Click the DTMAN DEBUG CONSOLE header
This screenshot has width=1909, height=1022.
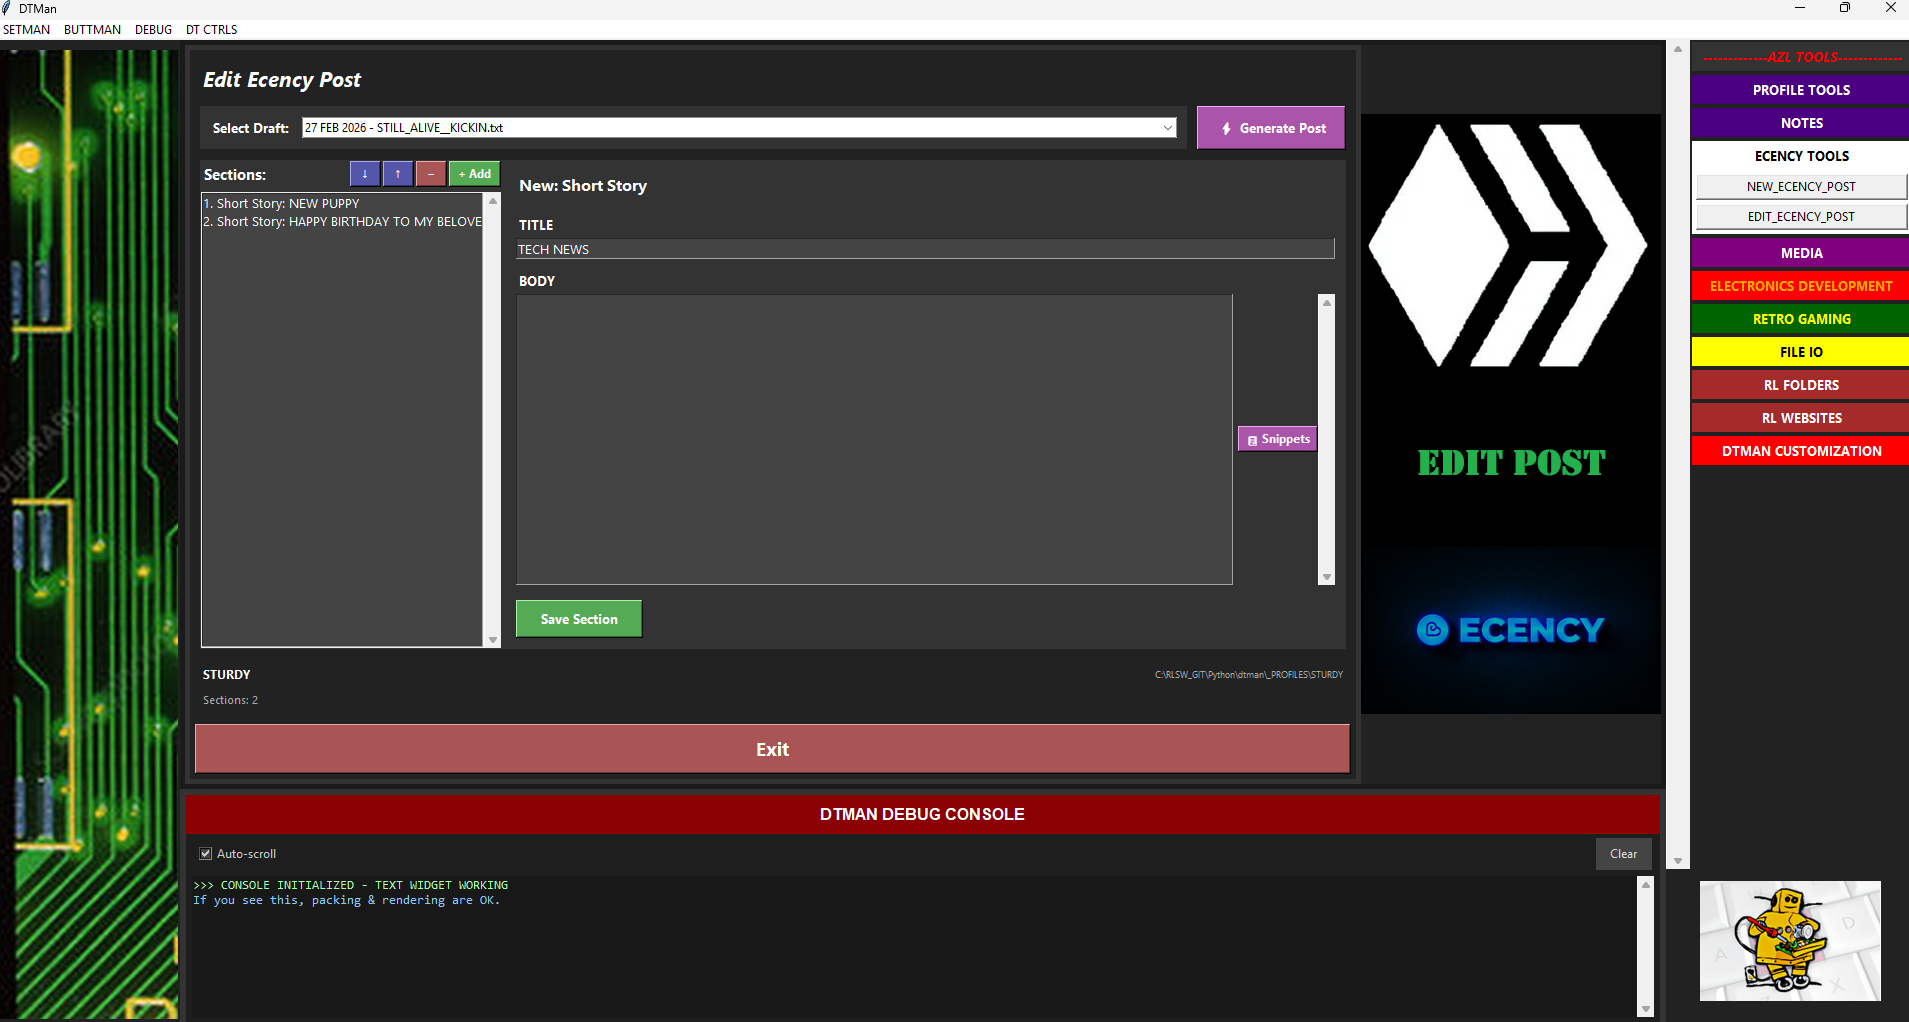click(922, 814)
